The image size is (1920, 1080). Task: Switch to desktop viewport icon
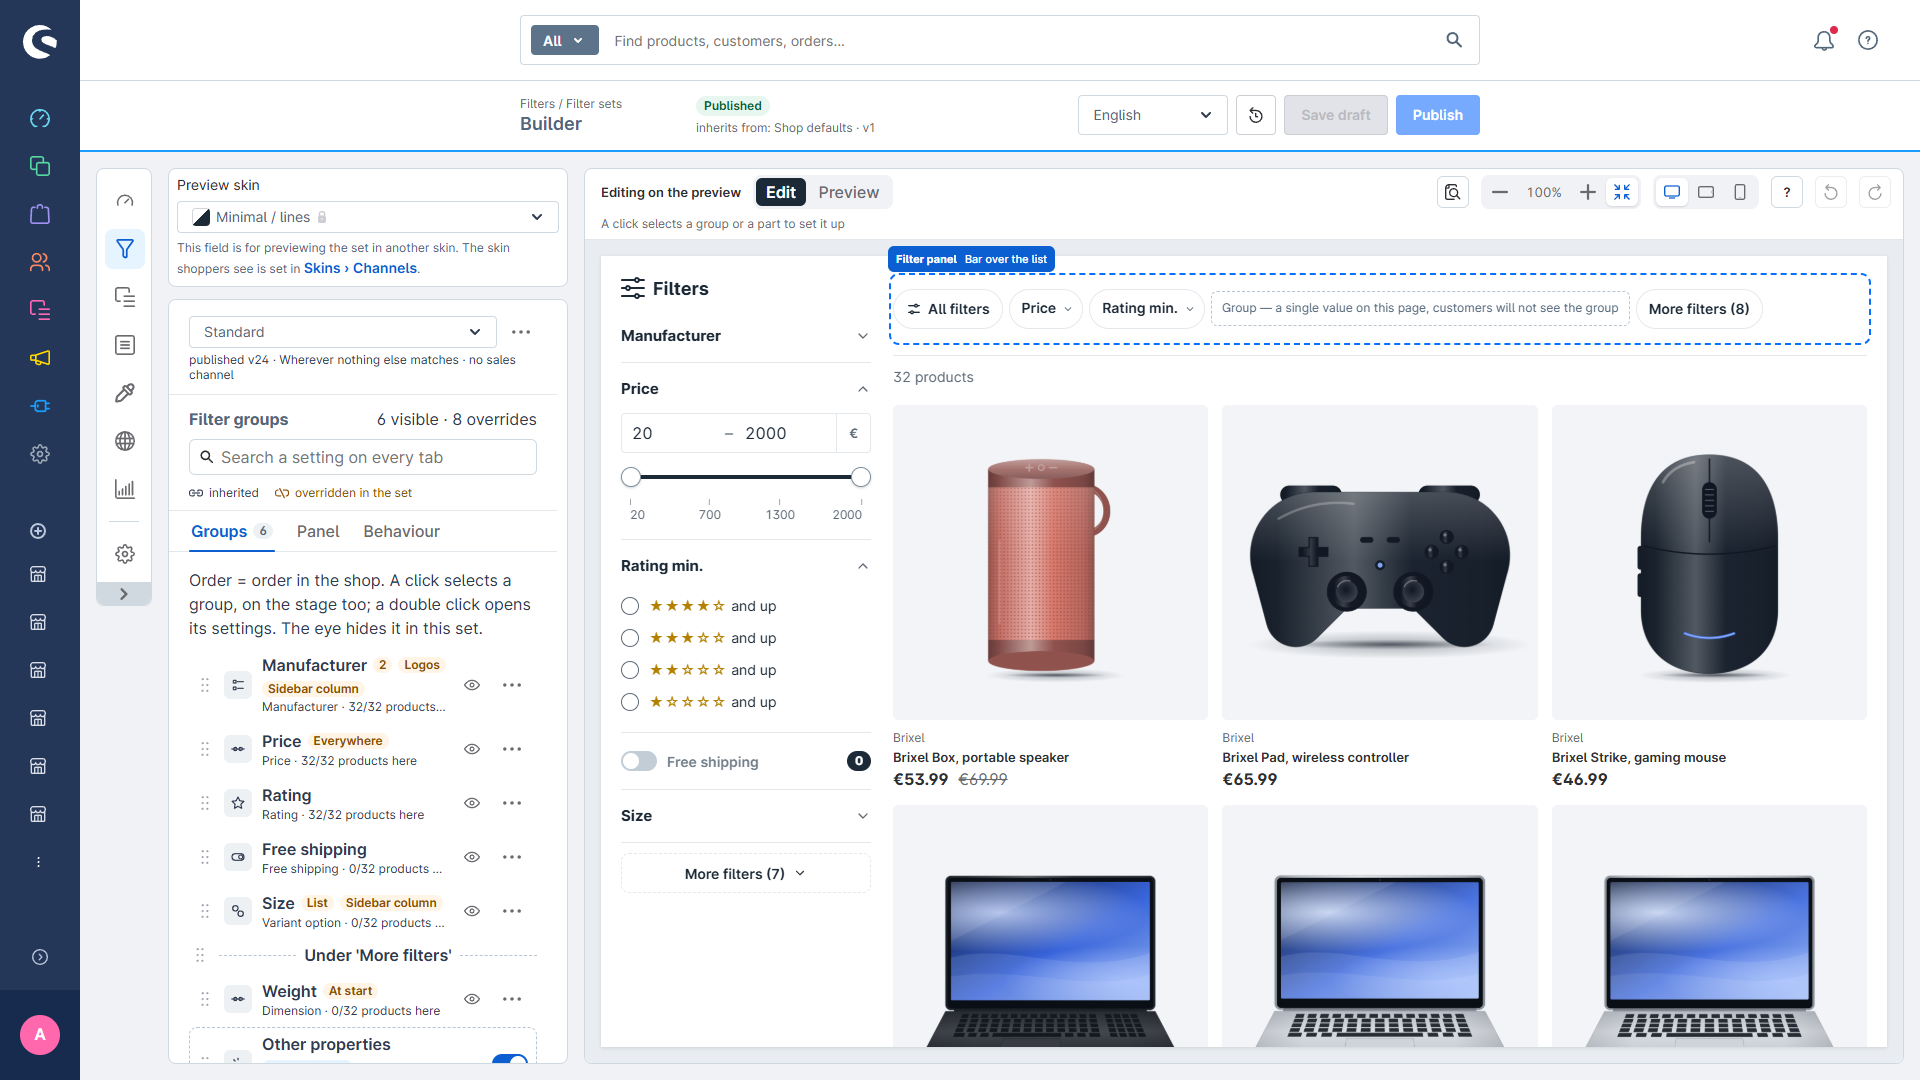(x=1672, y=192)
